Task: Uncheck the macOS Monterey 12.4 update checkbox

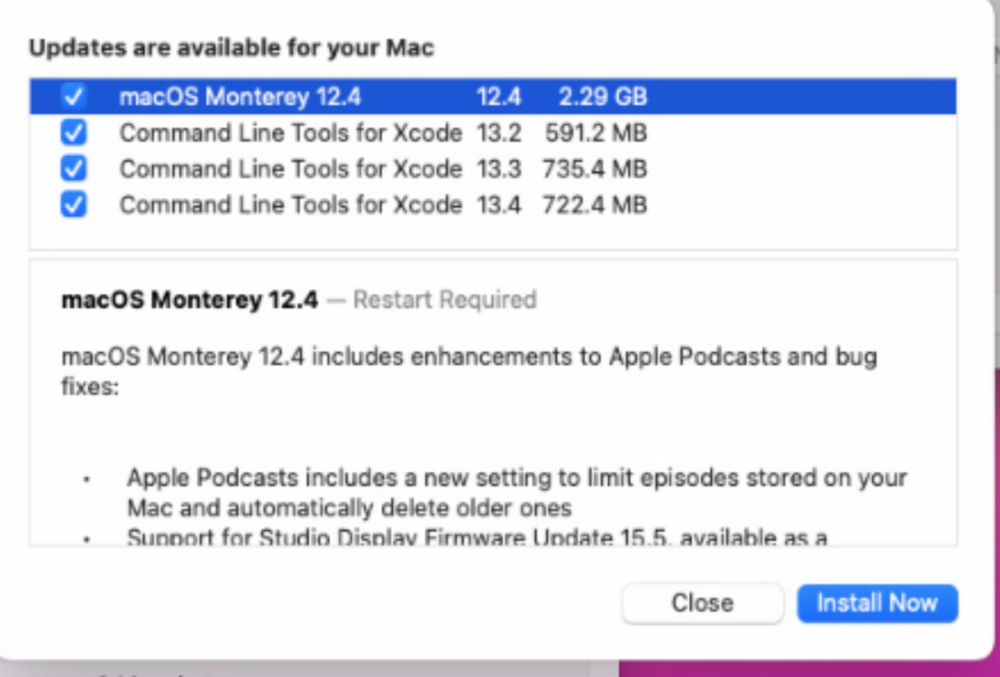Action: 73,96
